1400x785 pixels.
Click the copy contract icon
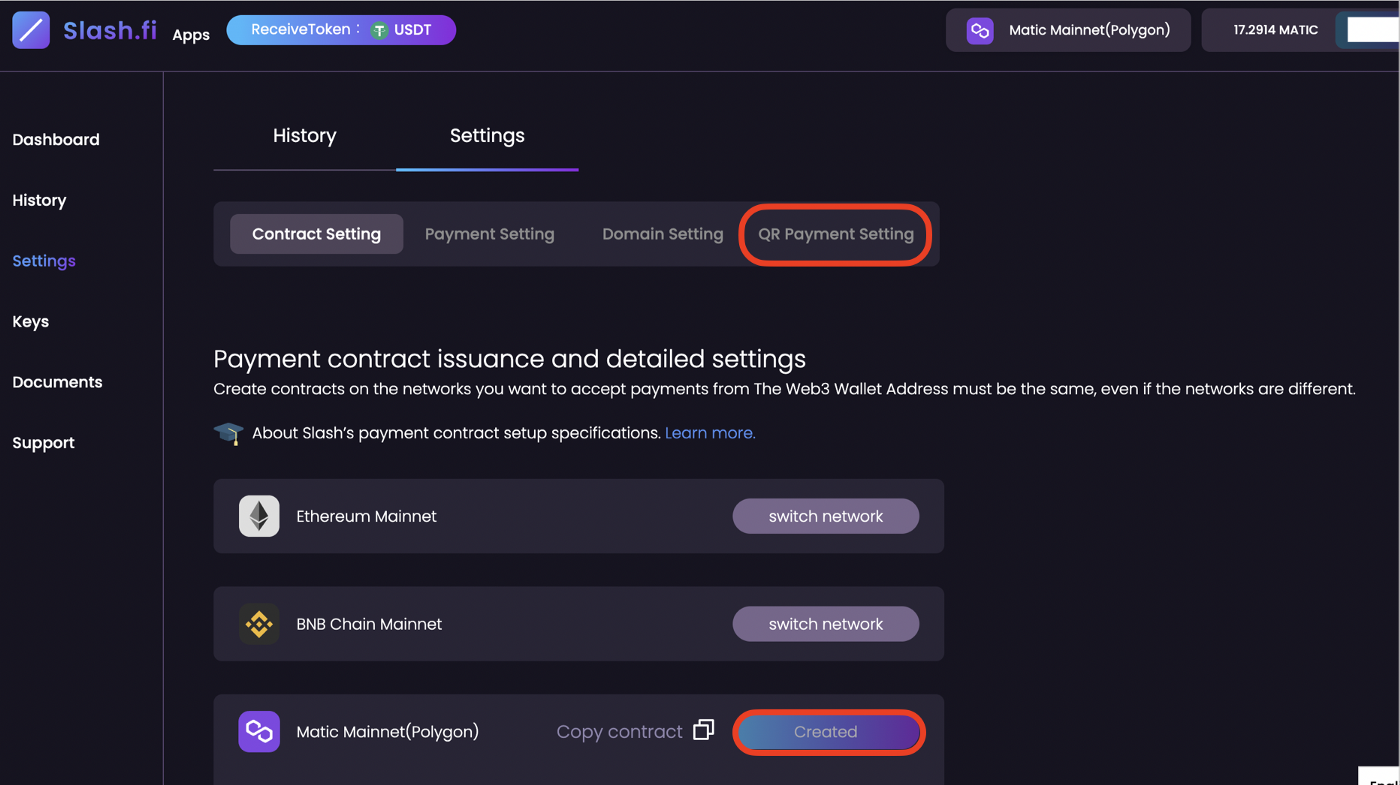[703, 730]
